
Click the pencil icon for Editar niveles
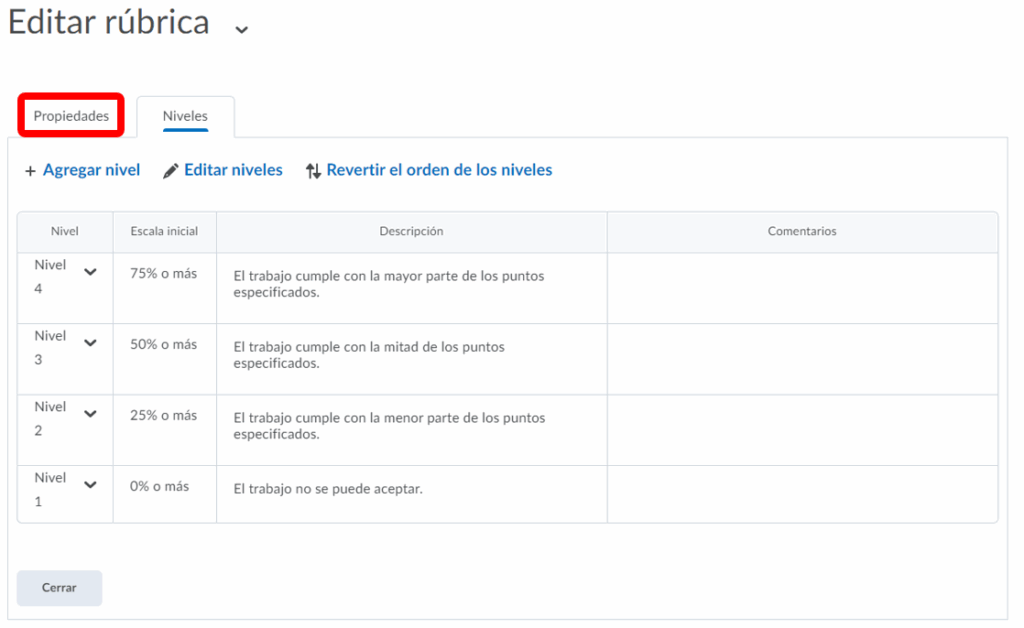[x=171, y=171]
